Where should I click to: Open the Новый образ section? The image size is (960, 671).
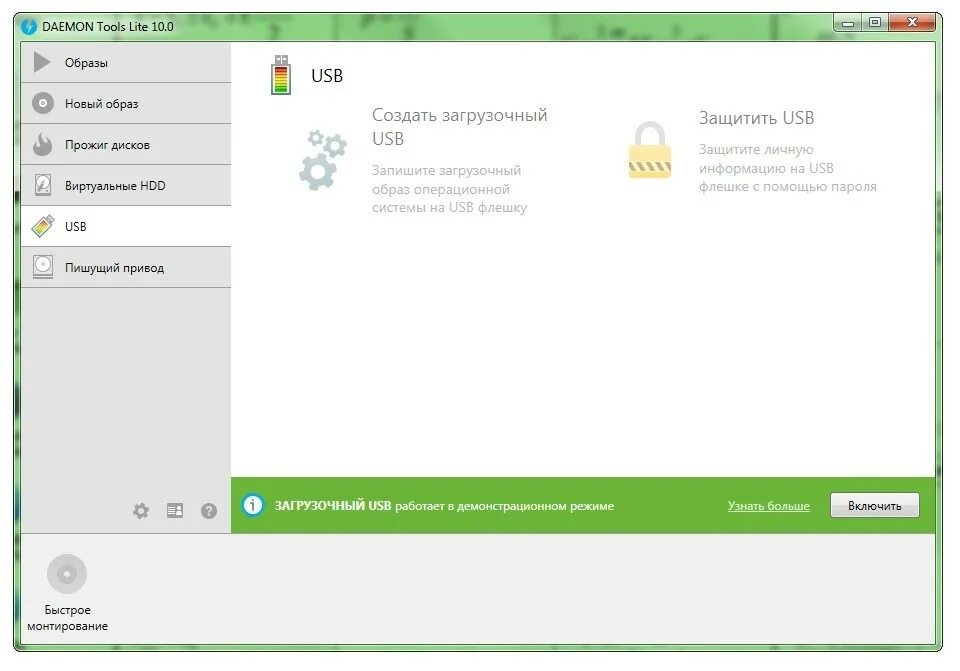tap(126, 103)
